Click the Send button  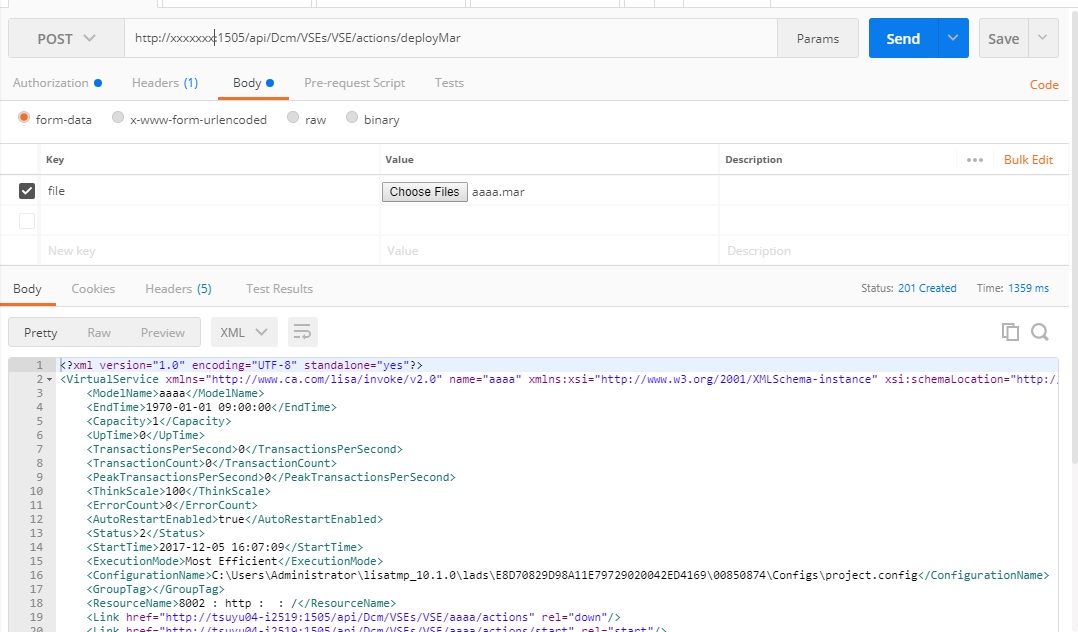(x=903, y=37)
